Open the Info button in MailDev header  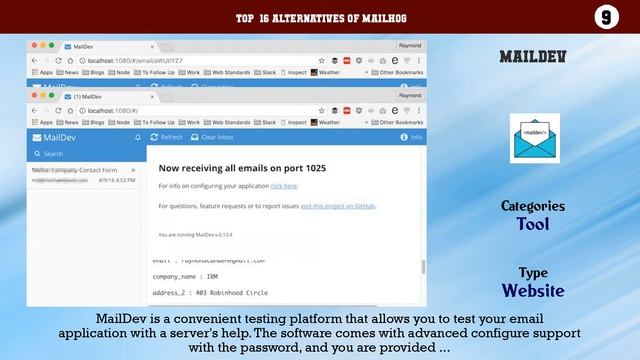(411, 137)
